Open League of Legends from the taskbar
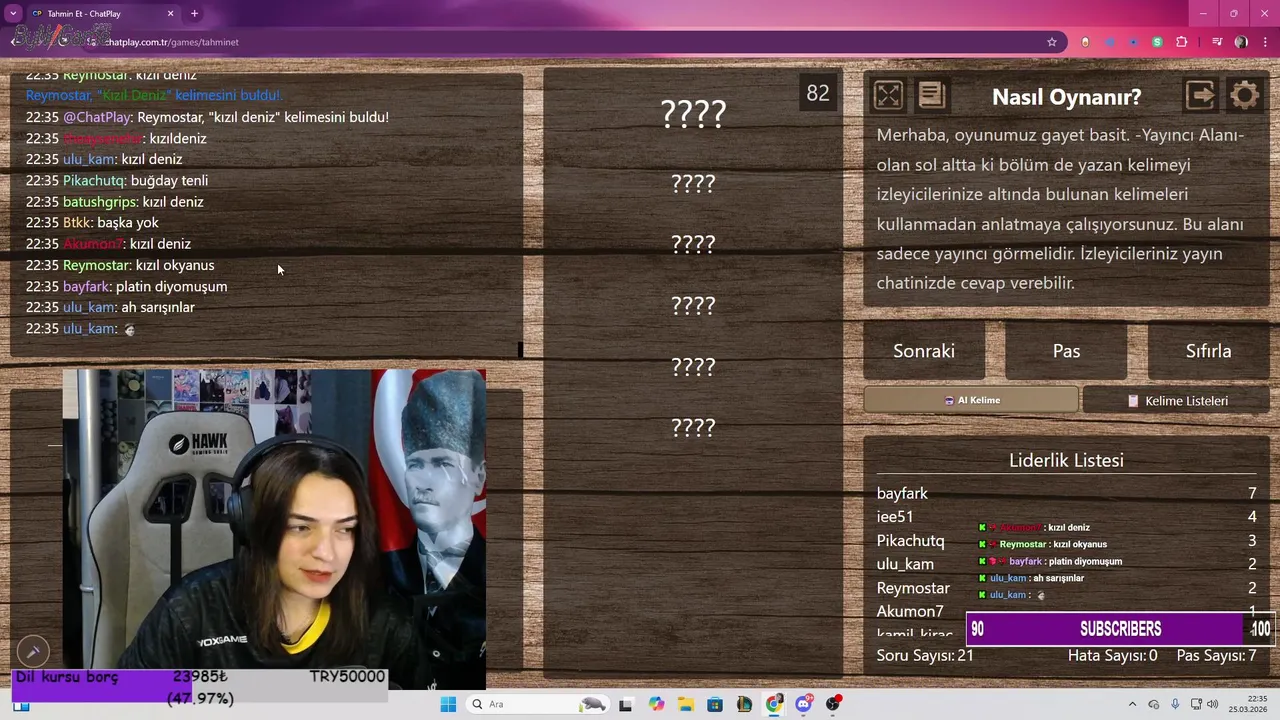Screen dimensions: 1280x720 coord(745,704)
